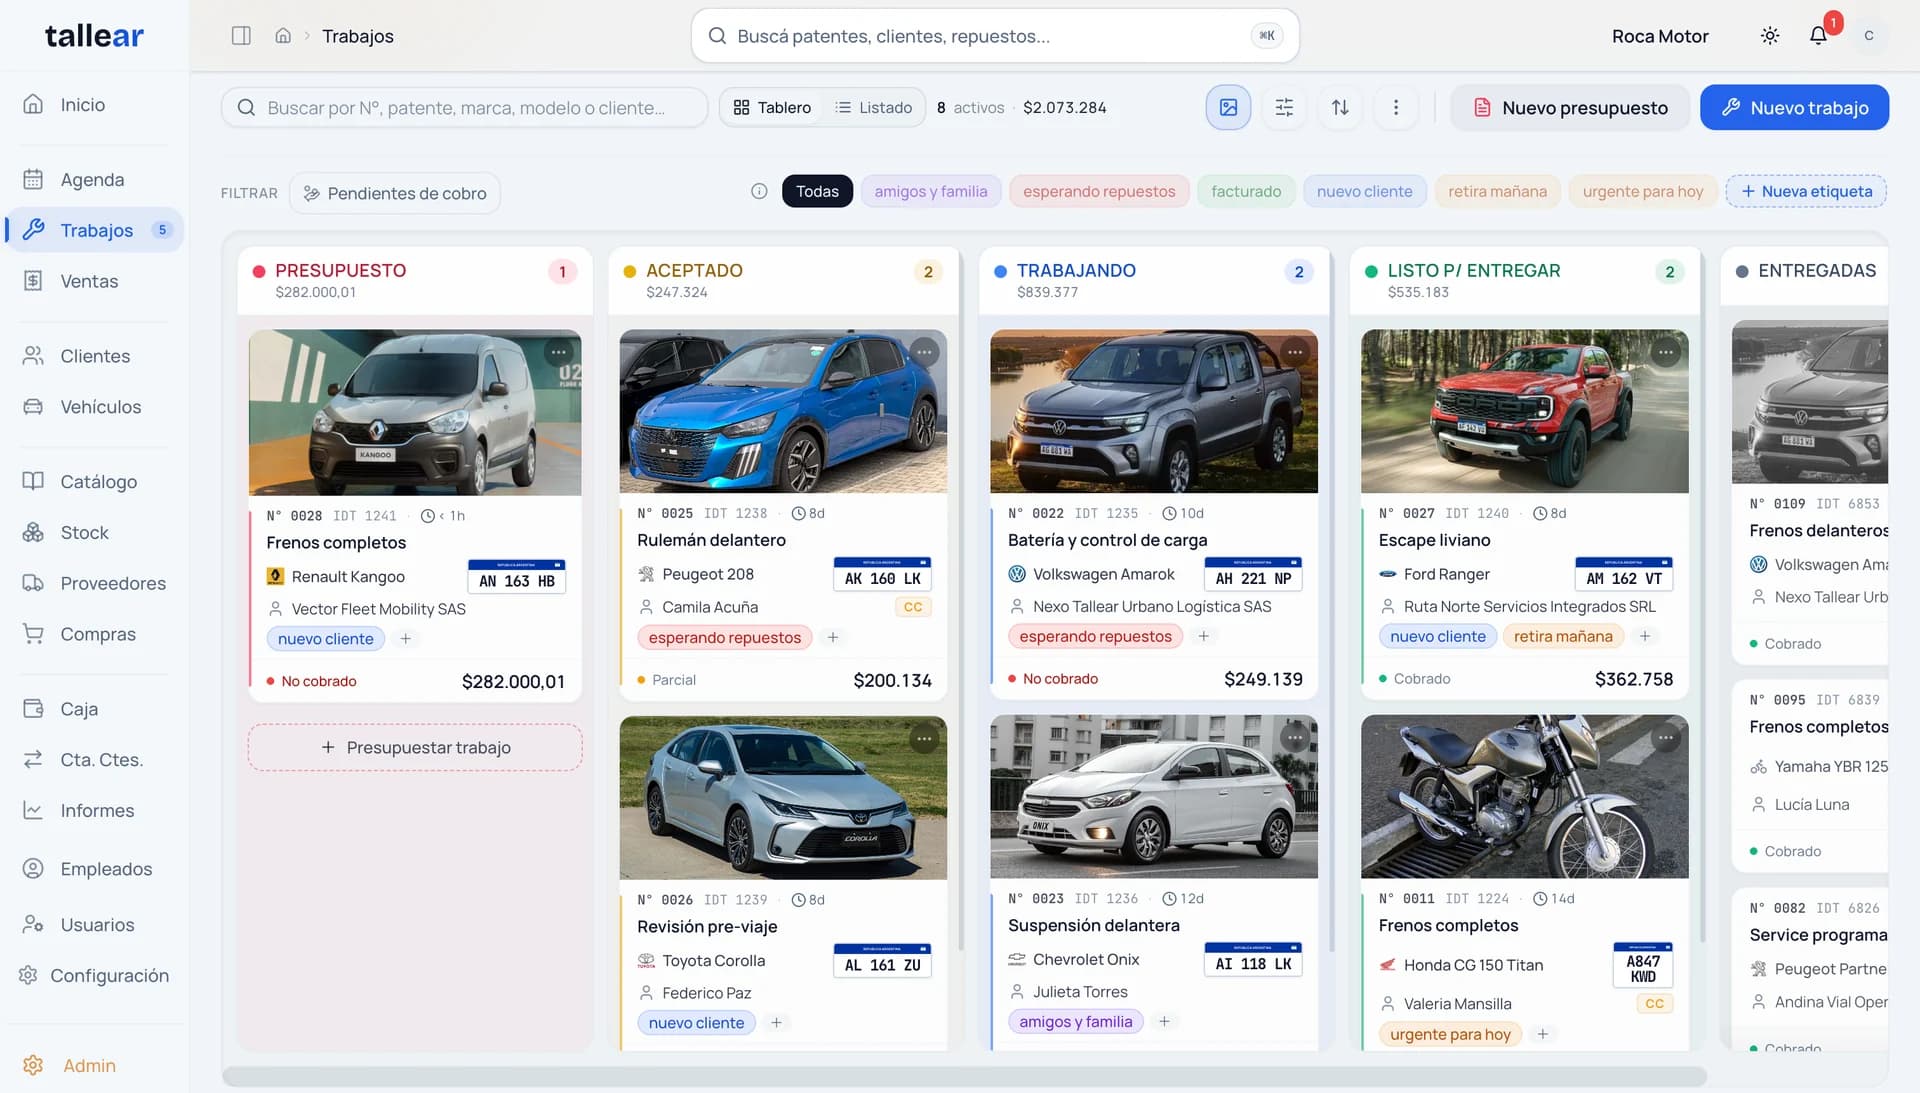Toggle the sidebar panel icon
The image size is (1920, 1093).
tap(241, 36)
